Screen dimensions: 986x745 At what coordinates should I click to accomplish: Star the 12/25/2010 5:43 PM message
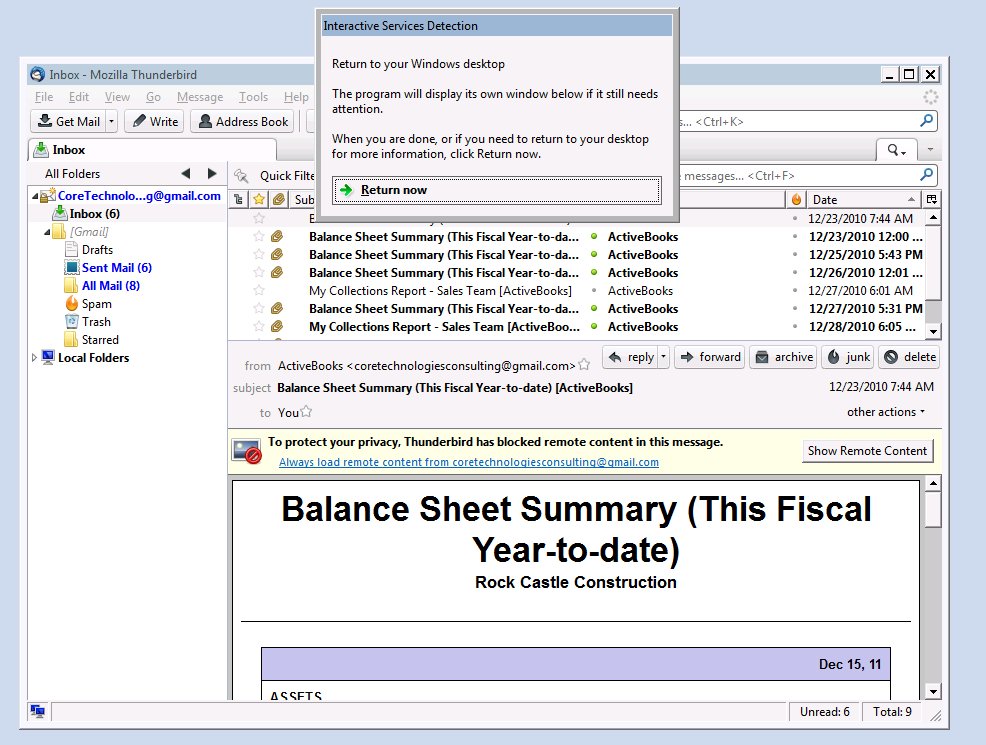click(259, 255)
